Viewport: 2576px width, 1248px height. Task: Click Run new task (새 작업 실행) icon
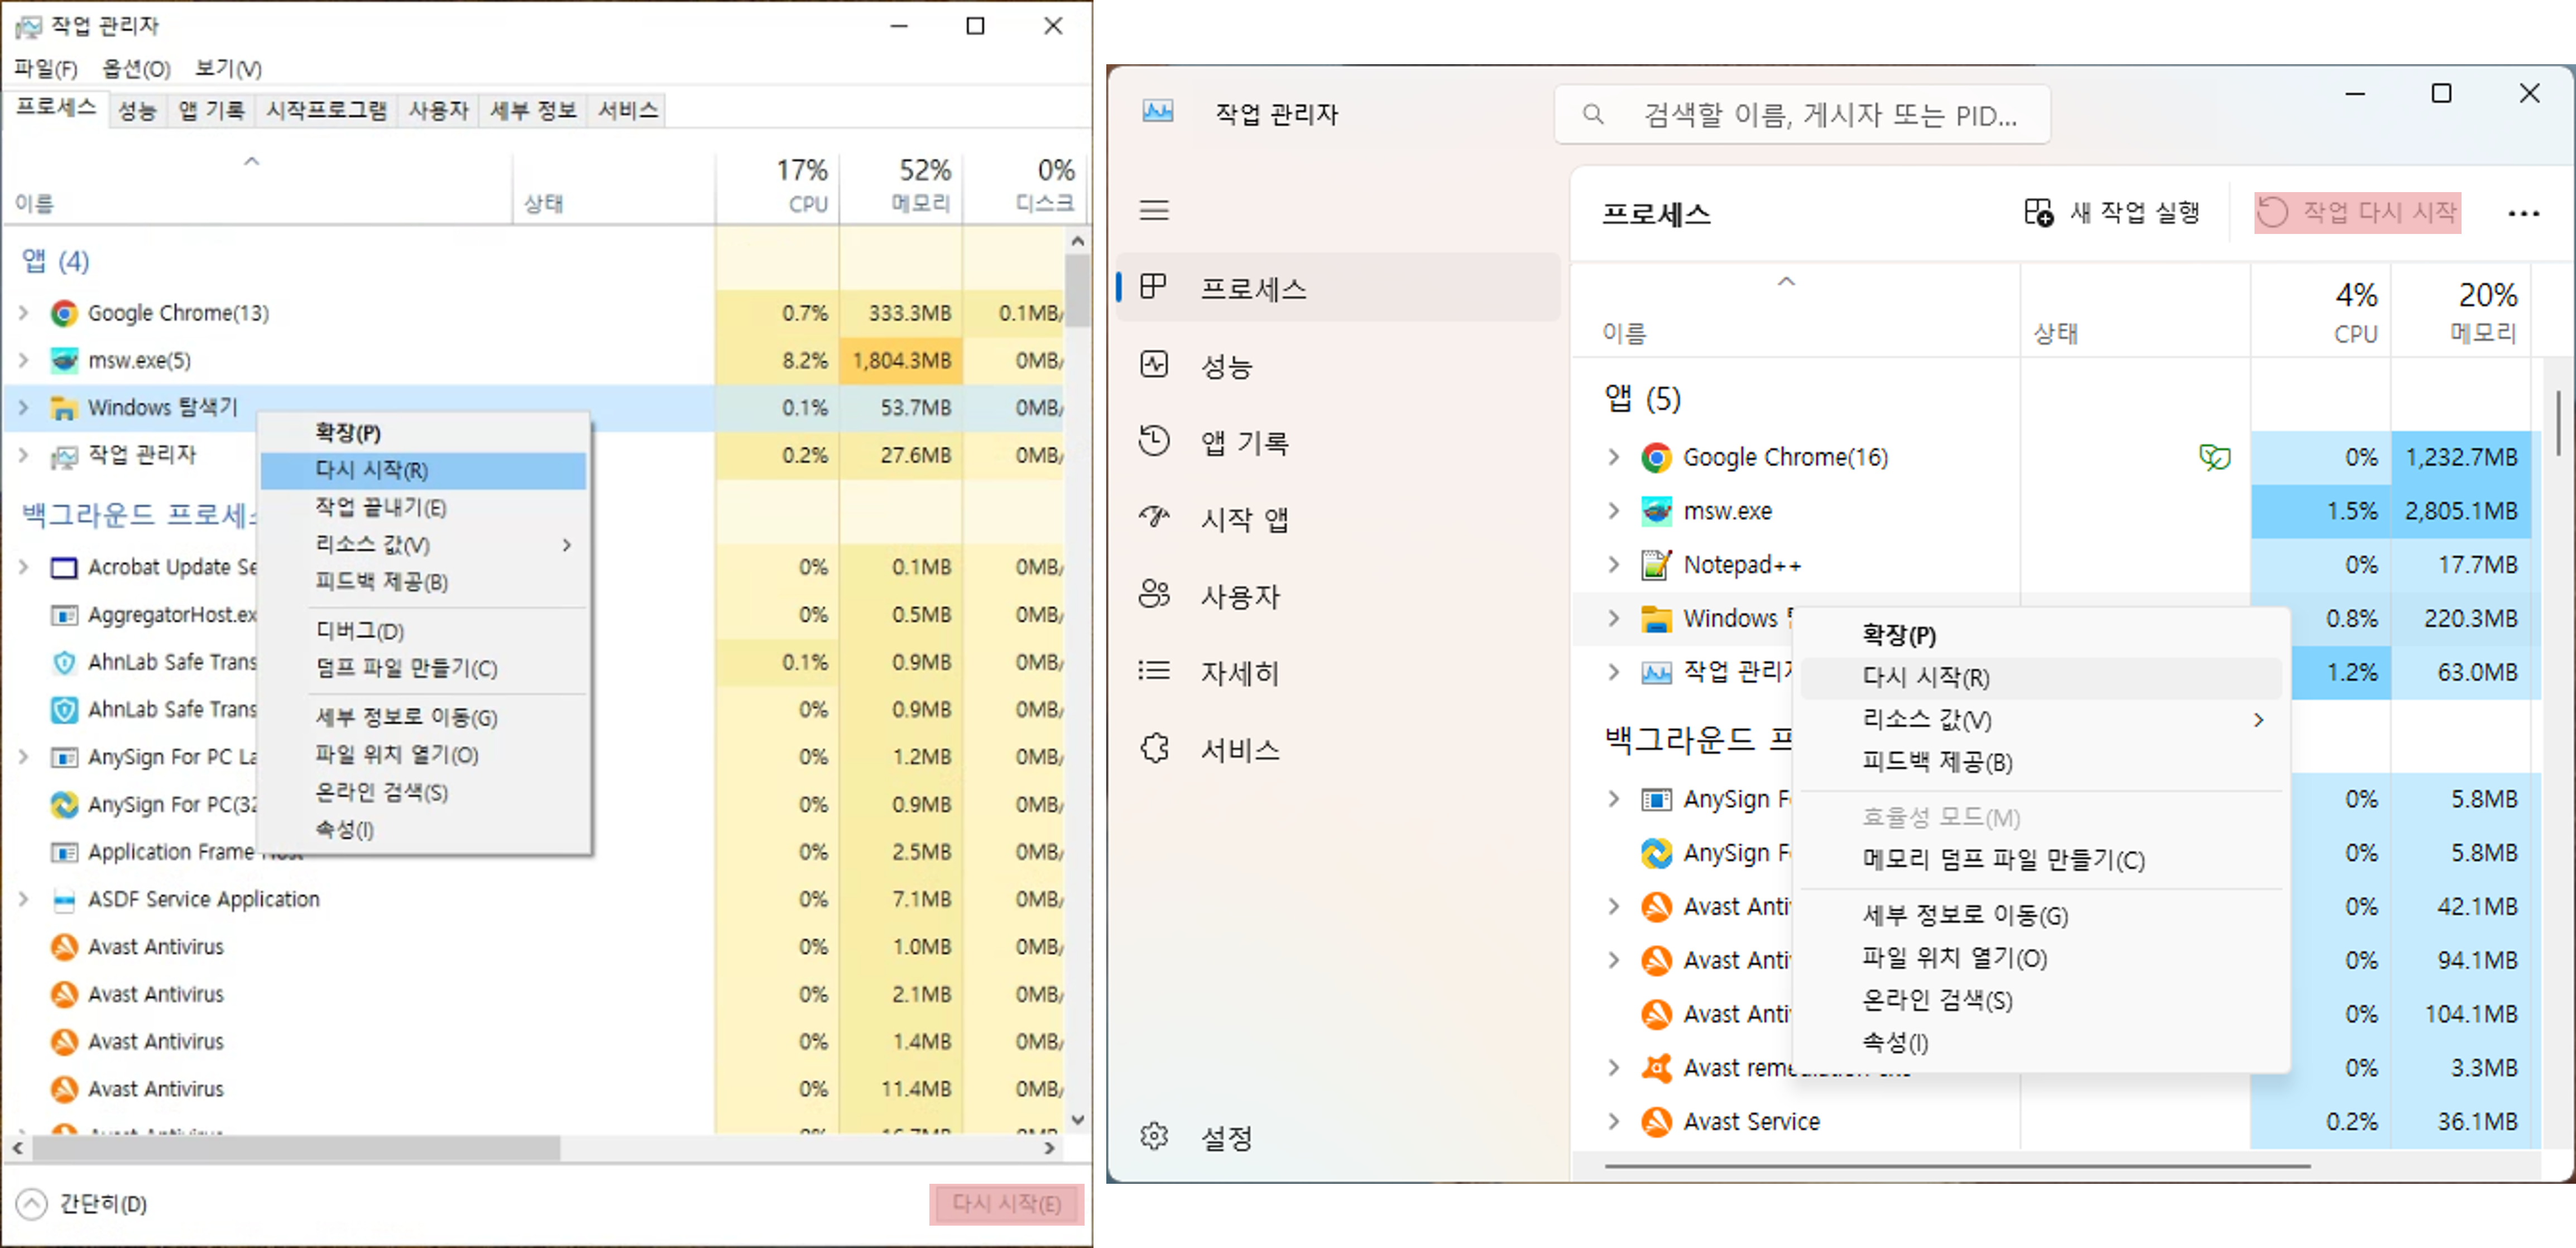click(2038, 212)
